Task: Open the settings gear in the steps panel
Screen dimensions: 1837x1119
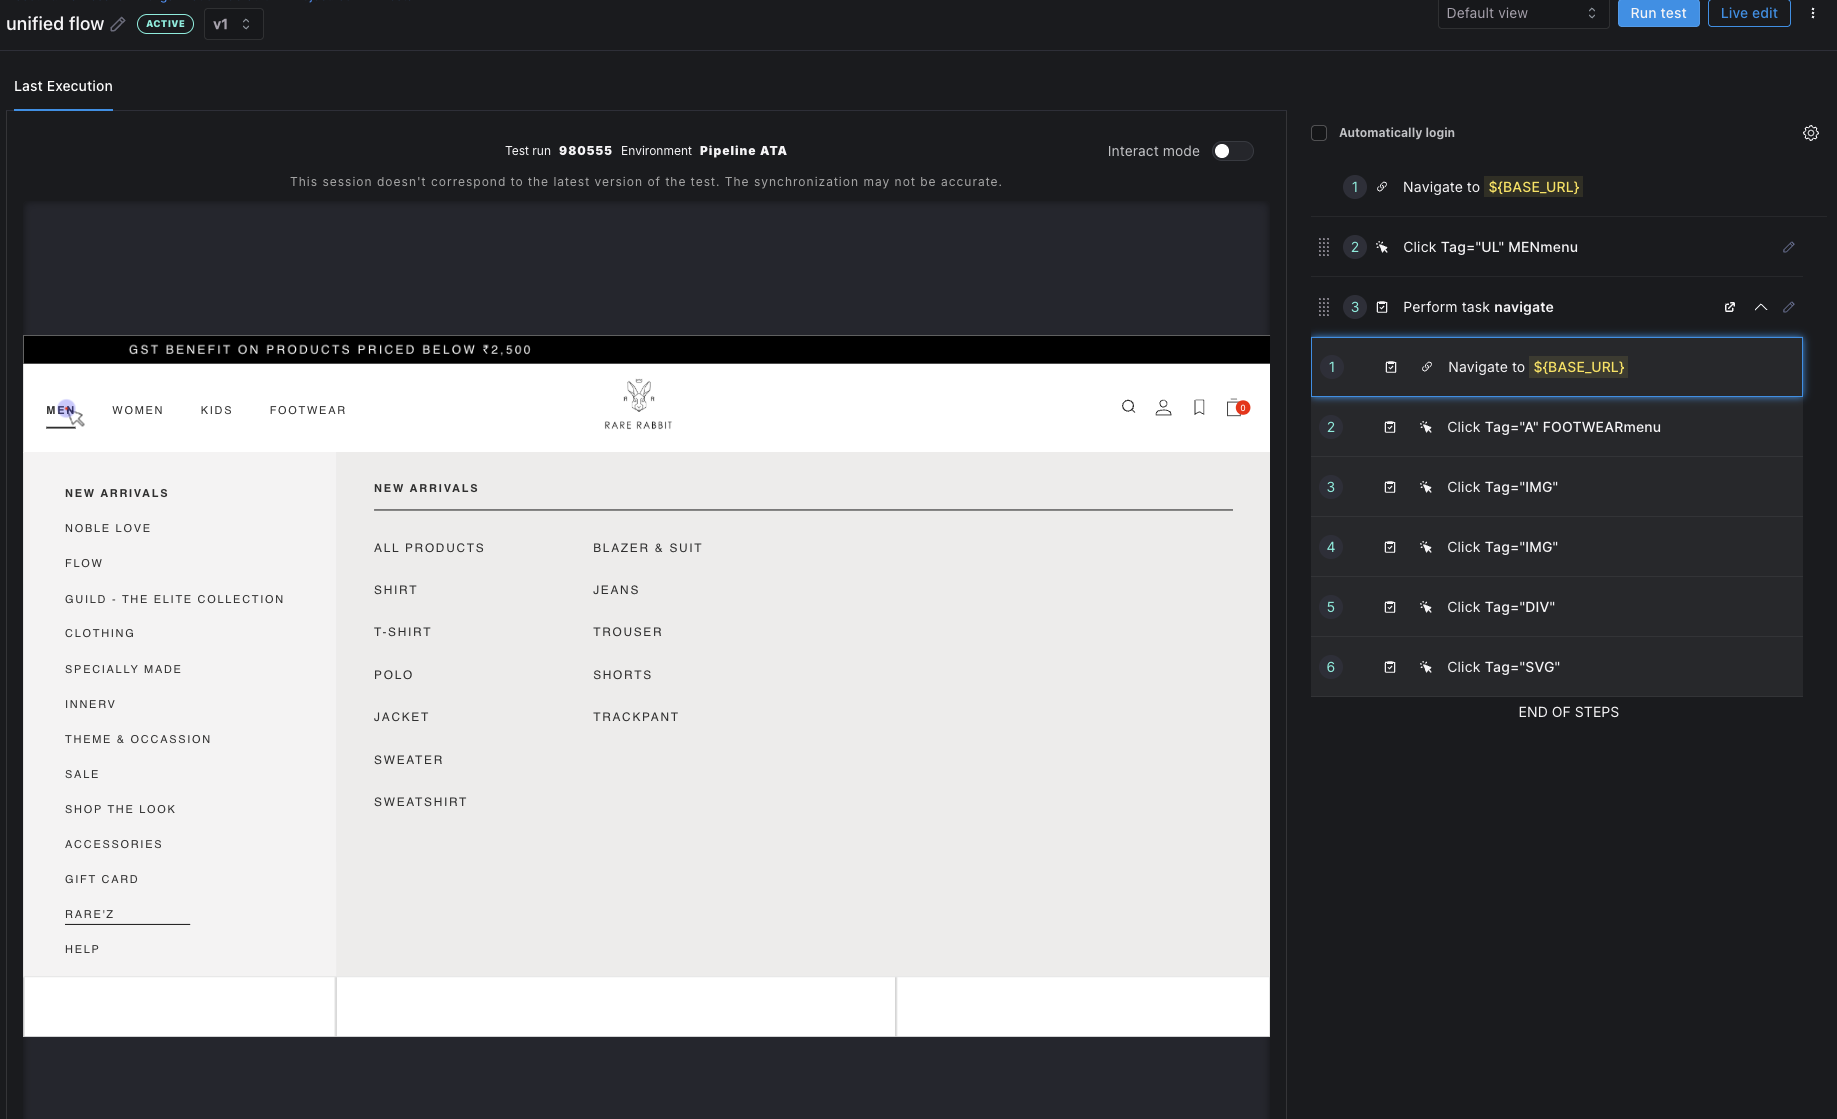Action: pos(1810,132)
